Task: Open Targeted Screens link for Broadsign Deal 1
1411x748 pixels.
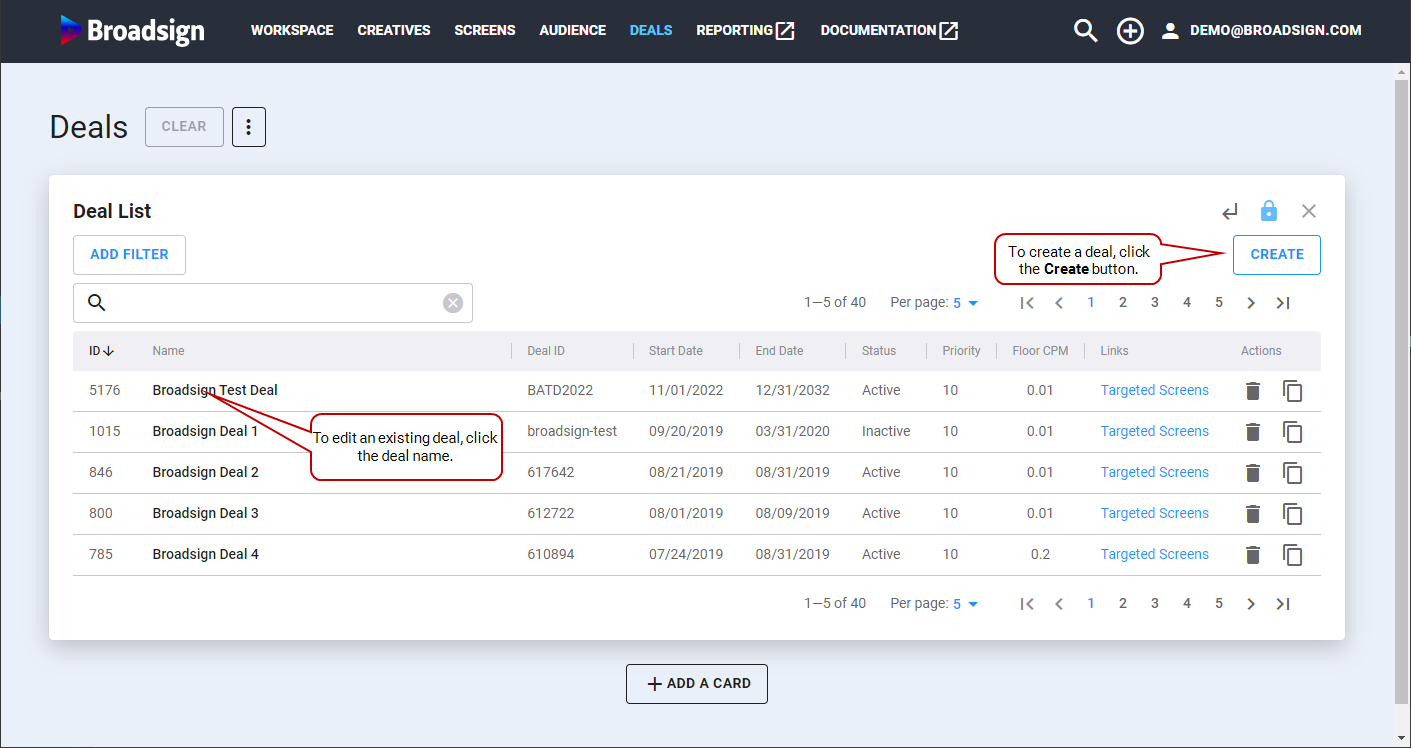Action: pos(1155,431)
